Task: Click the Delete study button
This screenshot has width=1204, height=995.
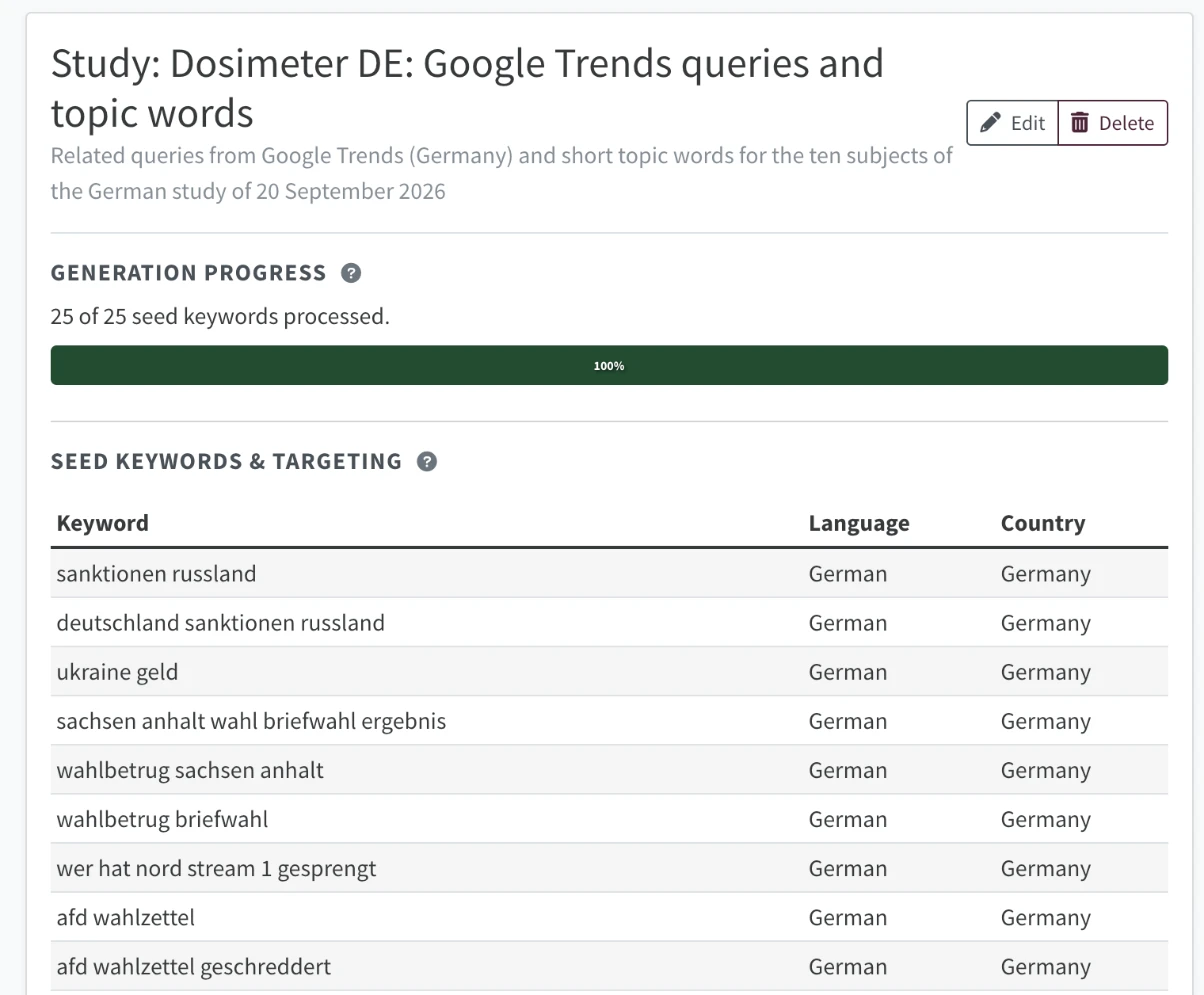Action: [1113, 123]
